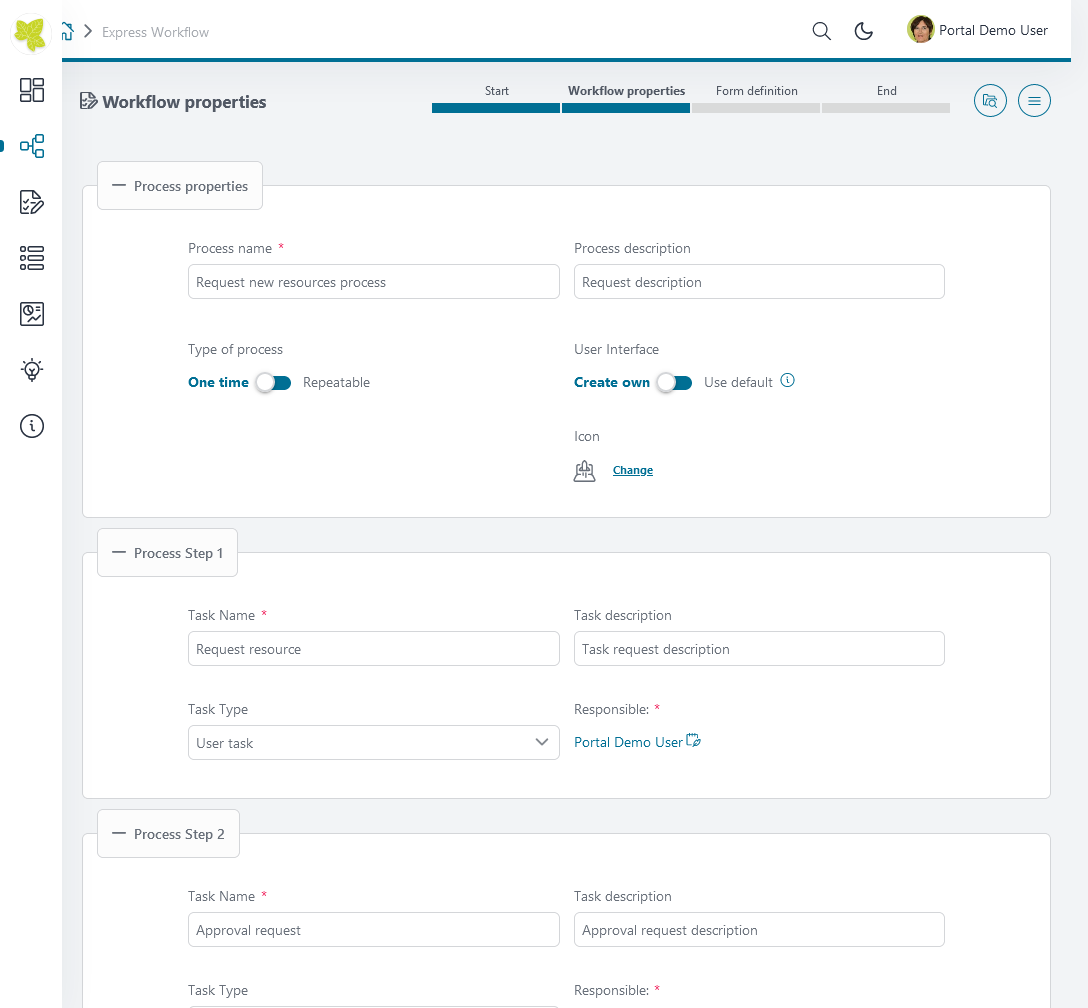Image resolution: width=1088 pixels, height=1008 pixels.
Task: Click the User Interface info icon
Action: coord(788,380)
